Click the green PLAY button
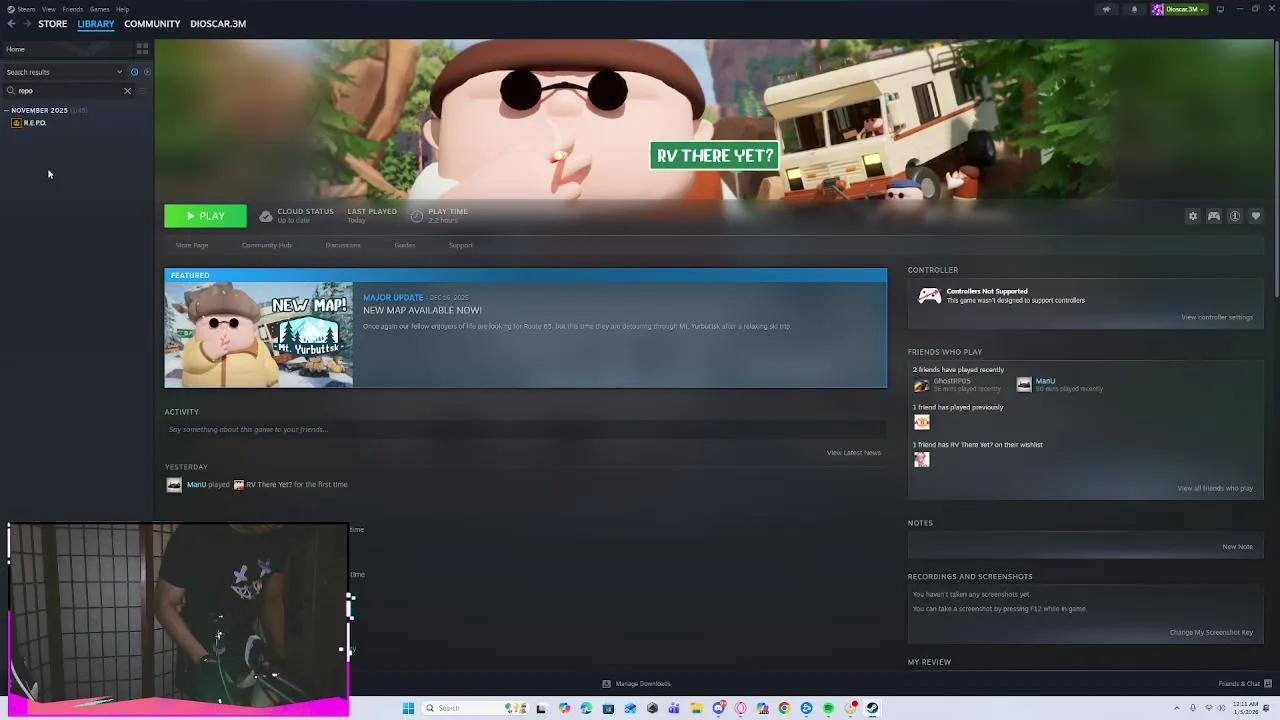Image resolution: width=1280 pixels, height=720 pixels. pyautogui.click(x=205, y=216)
